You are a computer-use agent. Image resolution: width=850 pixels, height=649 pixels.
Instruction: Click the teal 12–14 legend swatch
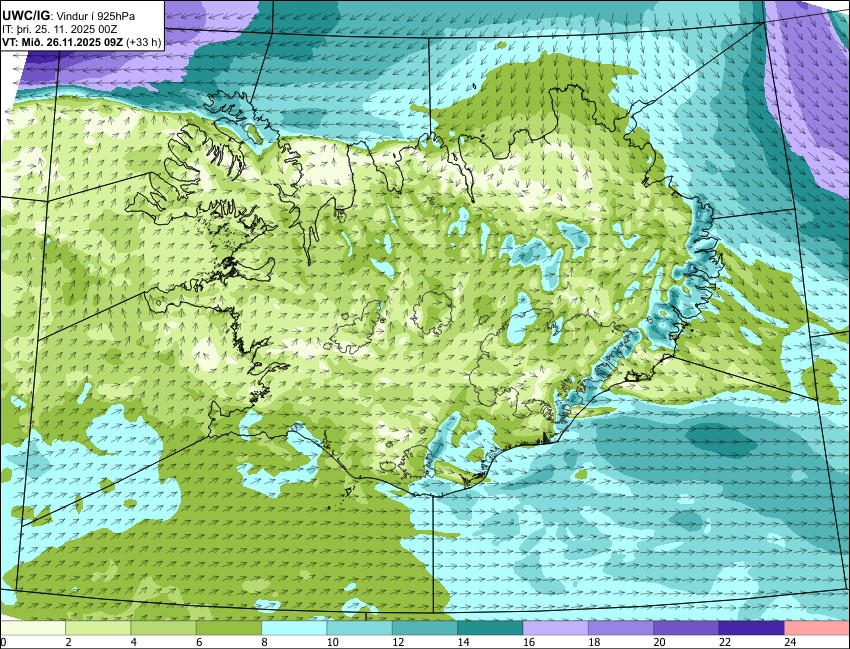(424, 628)
